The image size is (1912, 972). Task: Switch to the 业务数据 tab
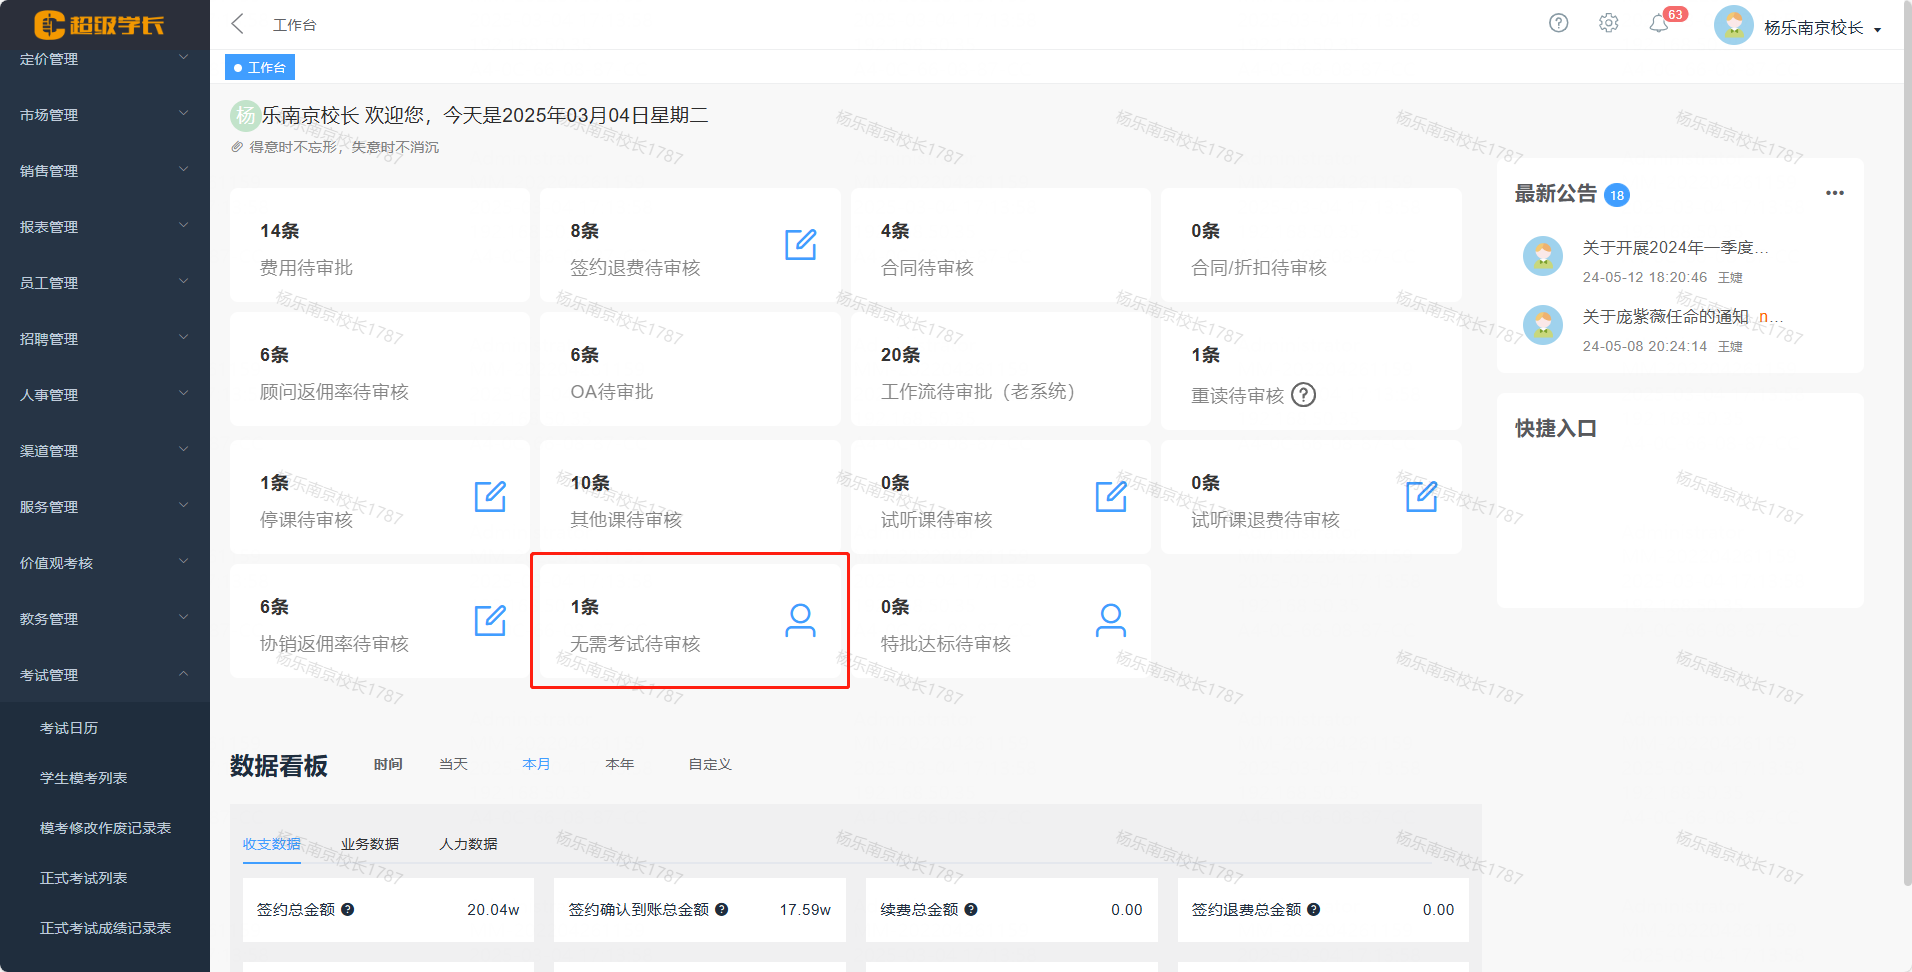368,843
